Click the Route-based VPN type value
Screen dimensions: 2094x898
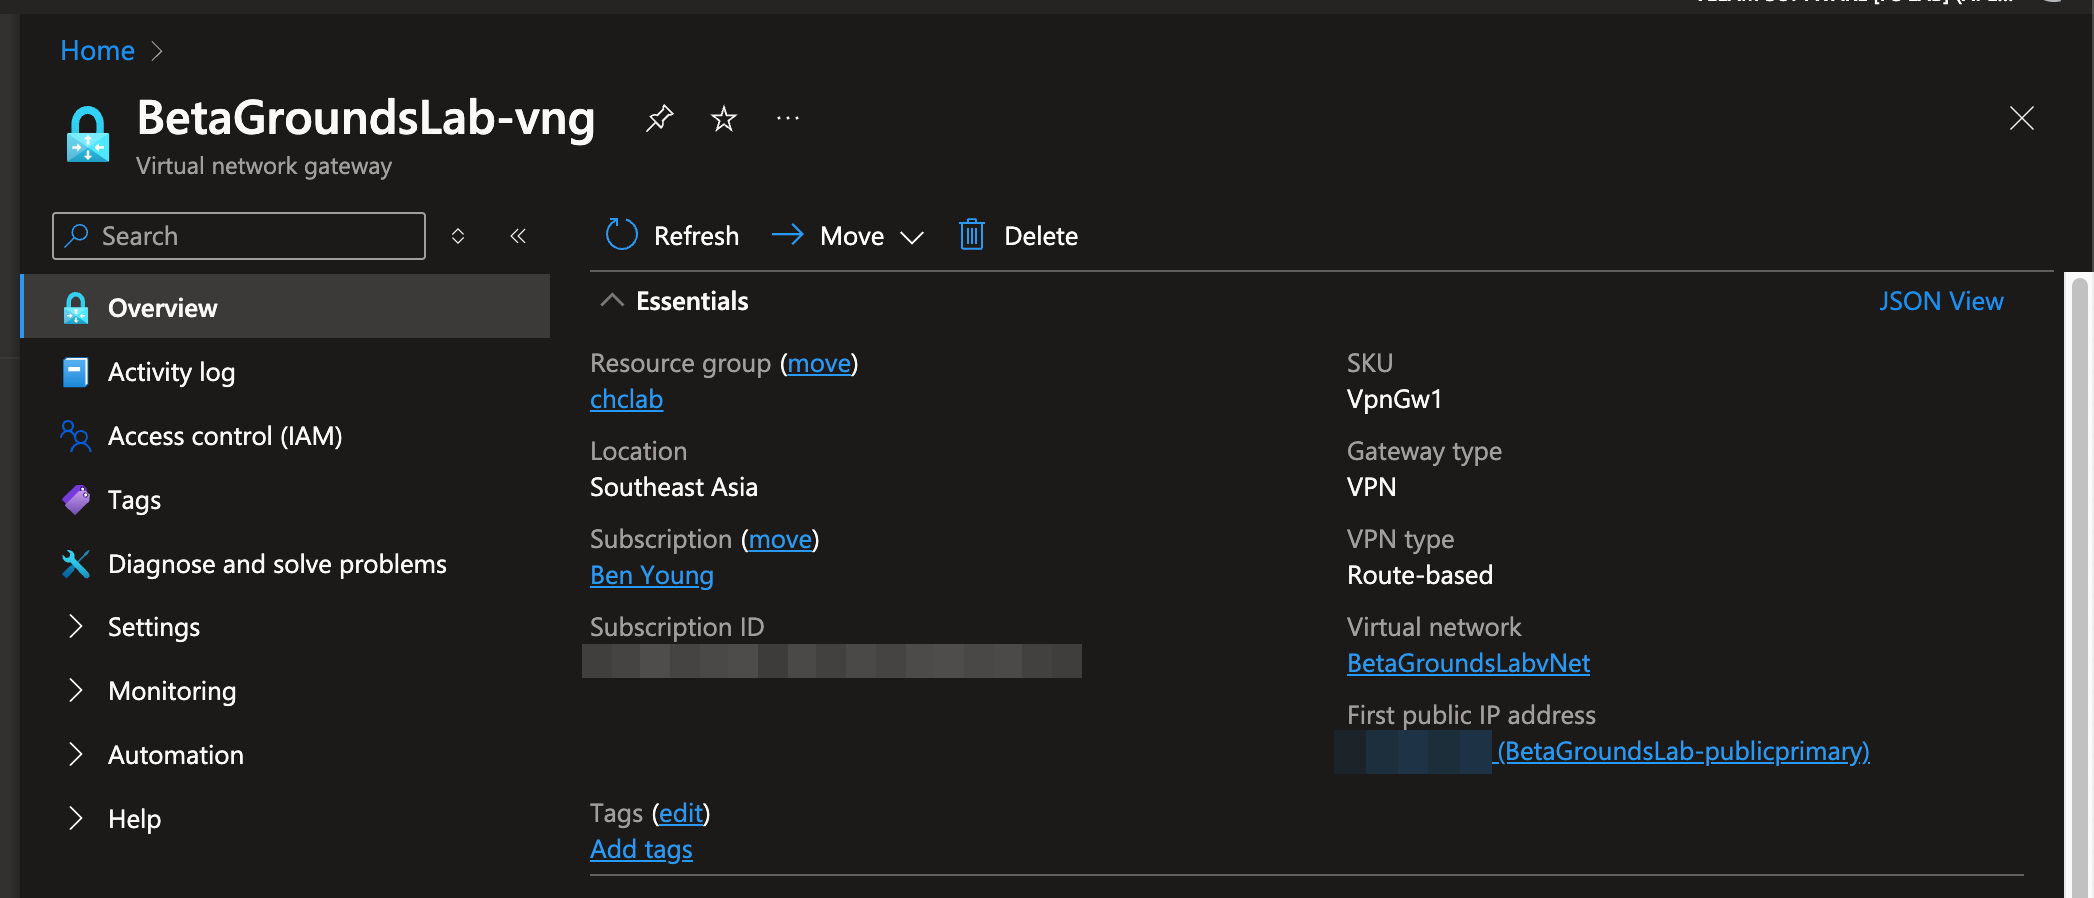pos(1420,575)
